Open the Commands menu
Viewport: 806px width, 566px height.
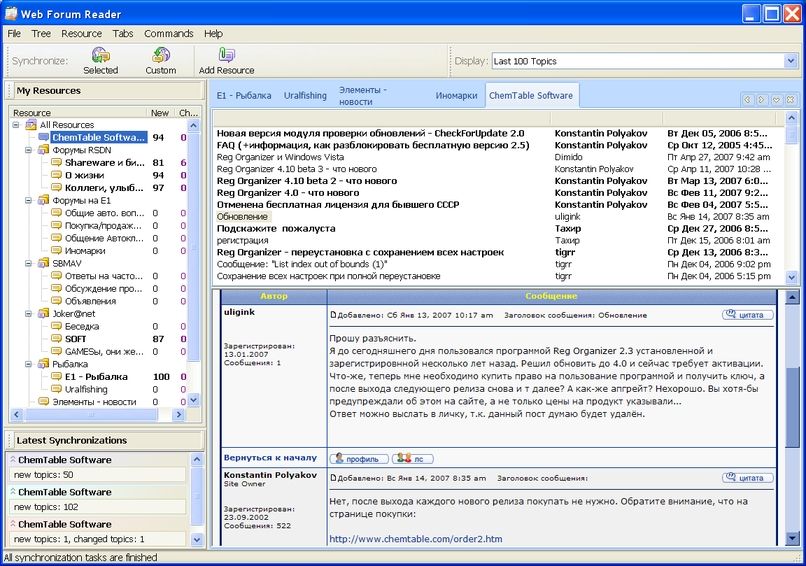(168, 33)
